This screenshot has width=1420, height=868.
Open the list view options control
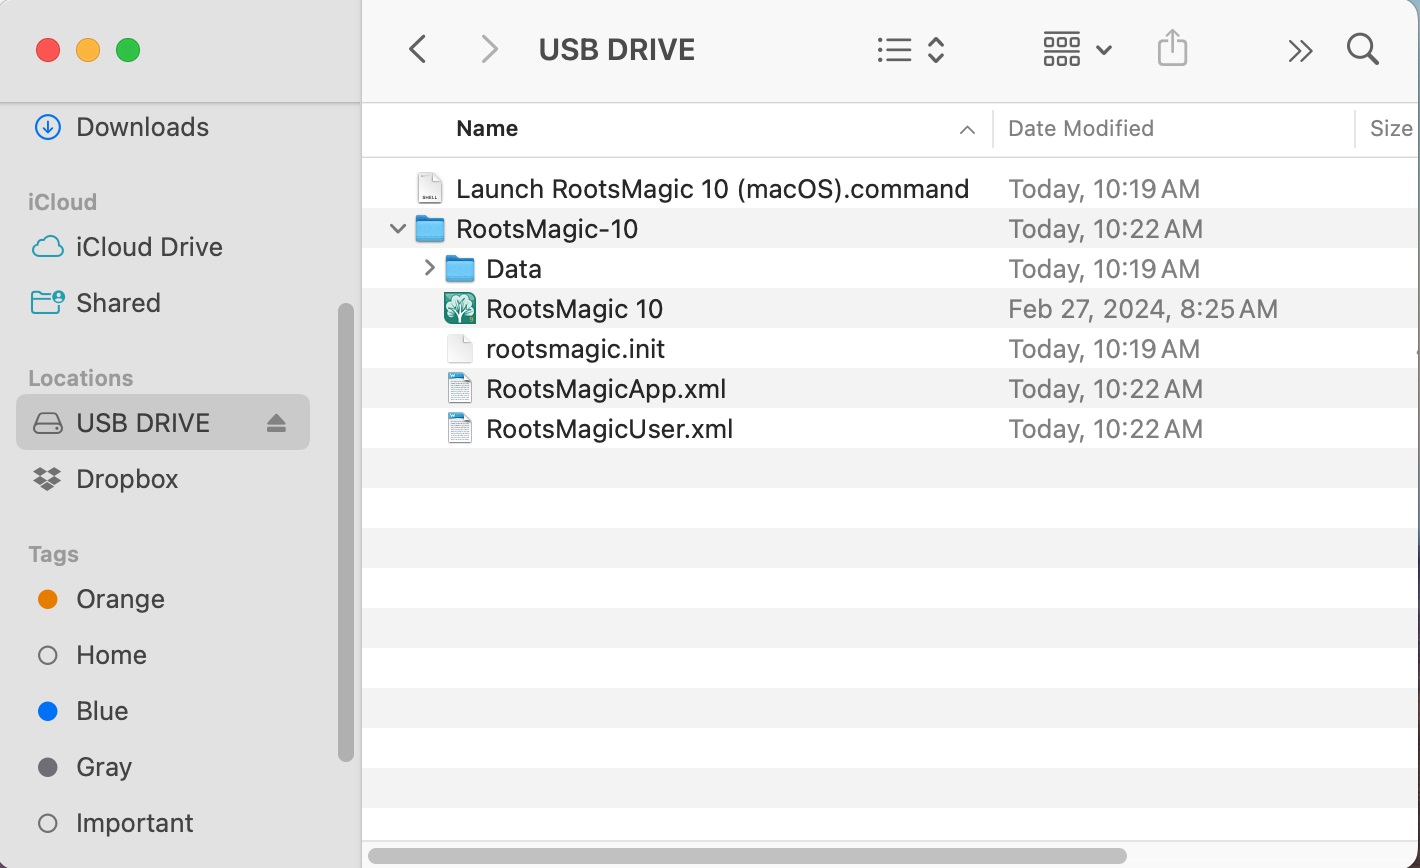(911, 49)
